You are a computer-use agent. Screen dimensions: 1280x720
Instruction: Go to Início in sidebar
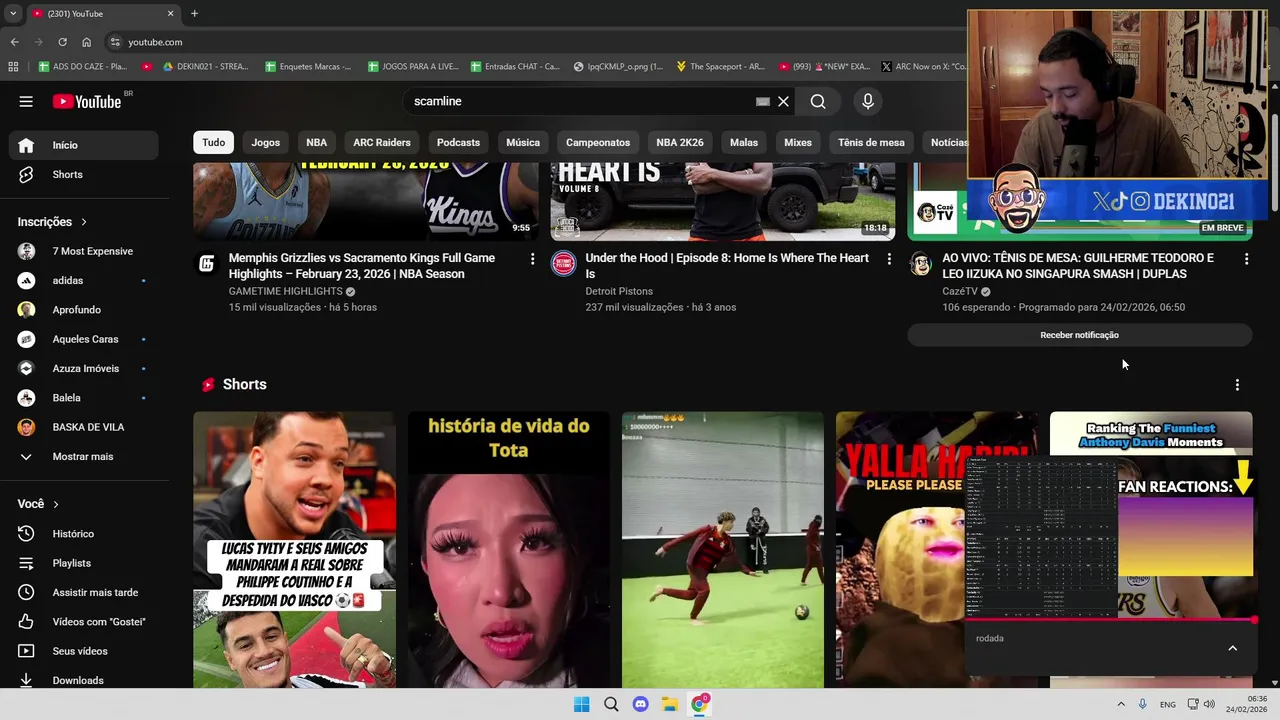(x=84, y=145)
